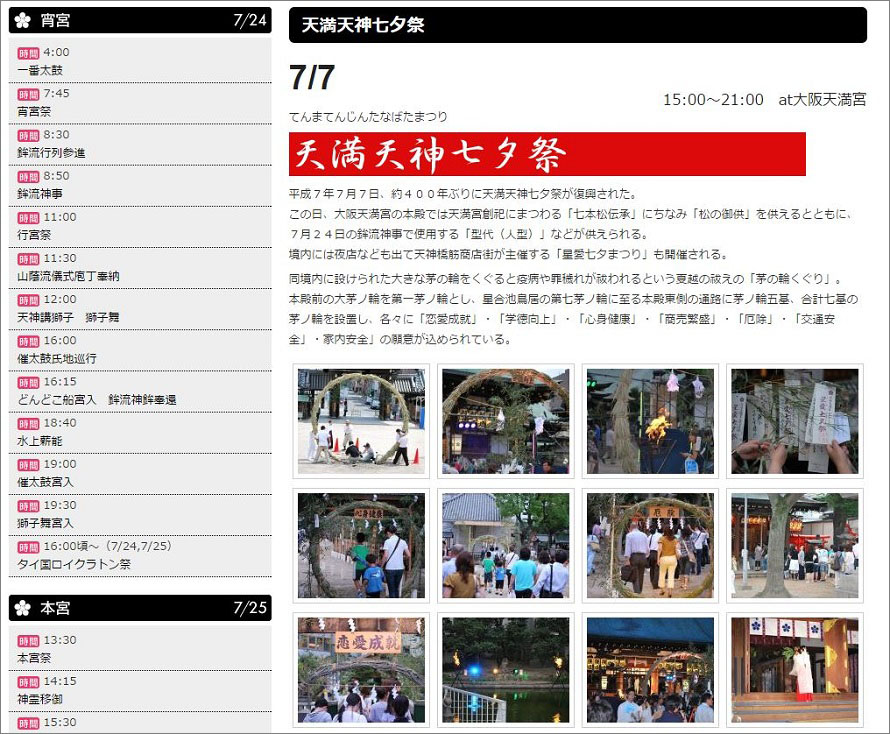Click the large 7/7 date heading
Viewport: 890px width, 734px height.
312,77
